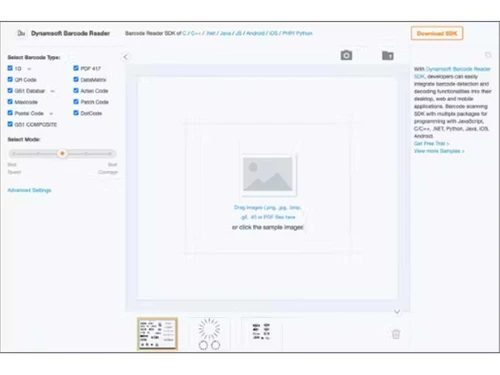Open the View more Samples link
500x375 pixels.
click(x=439, y=151)
